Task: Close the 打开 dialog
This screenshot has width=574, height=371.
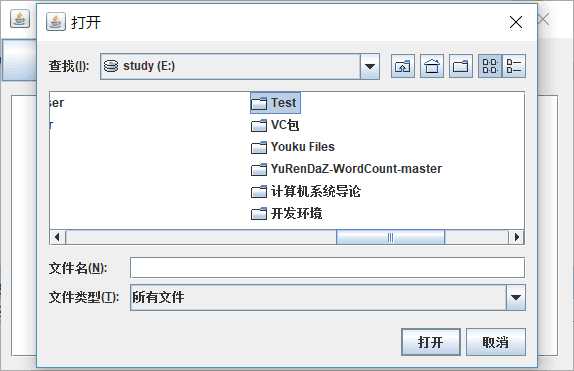Action: pyautogui.click(x=516, y=22)
